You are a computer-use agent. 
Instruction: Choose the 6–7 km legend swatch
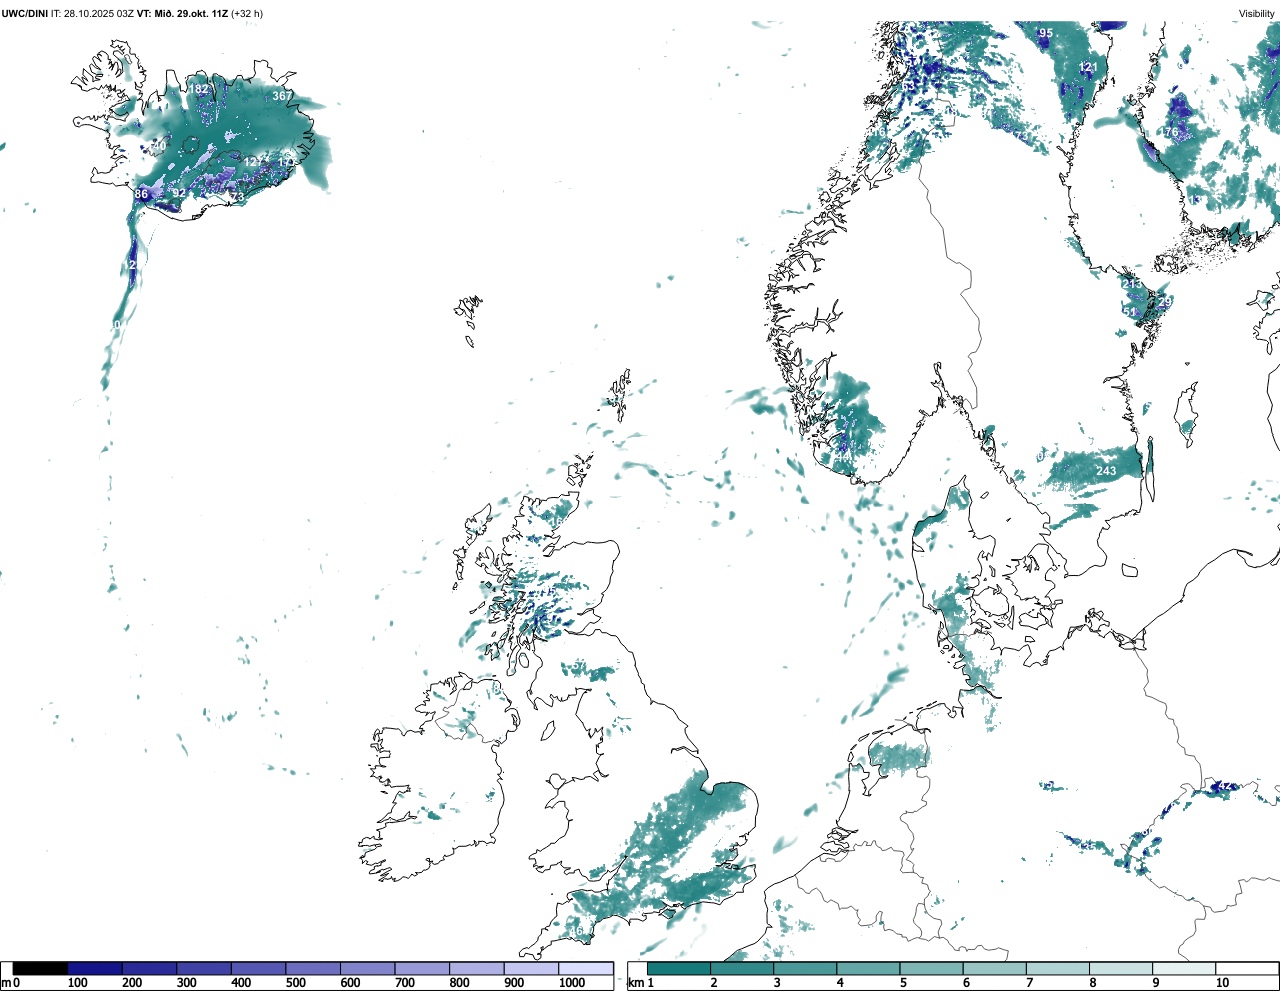(x=994, y=969)
